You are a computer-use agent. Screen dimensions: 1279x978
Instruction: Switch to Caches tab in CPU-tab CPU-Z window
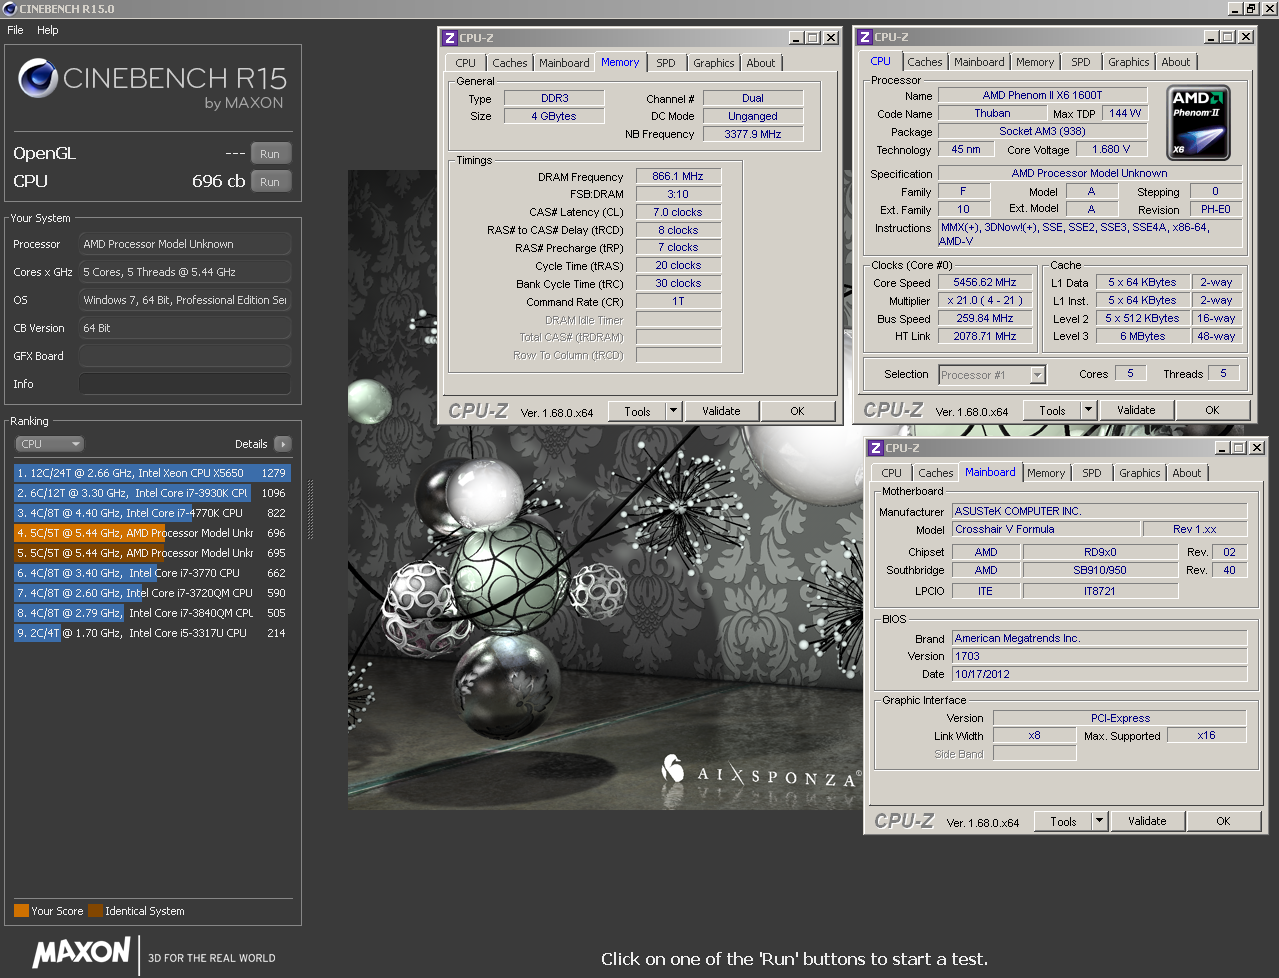pyautogui.click(x=925, y=62)
